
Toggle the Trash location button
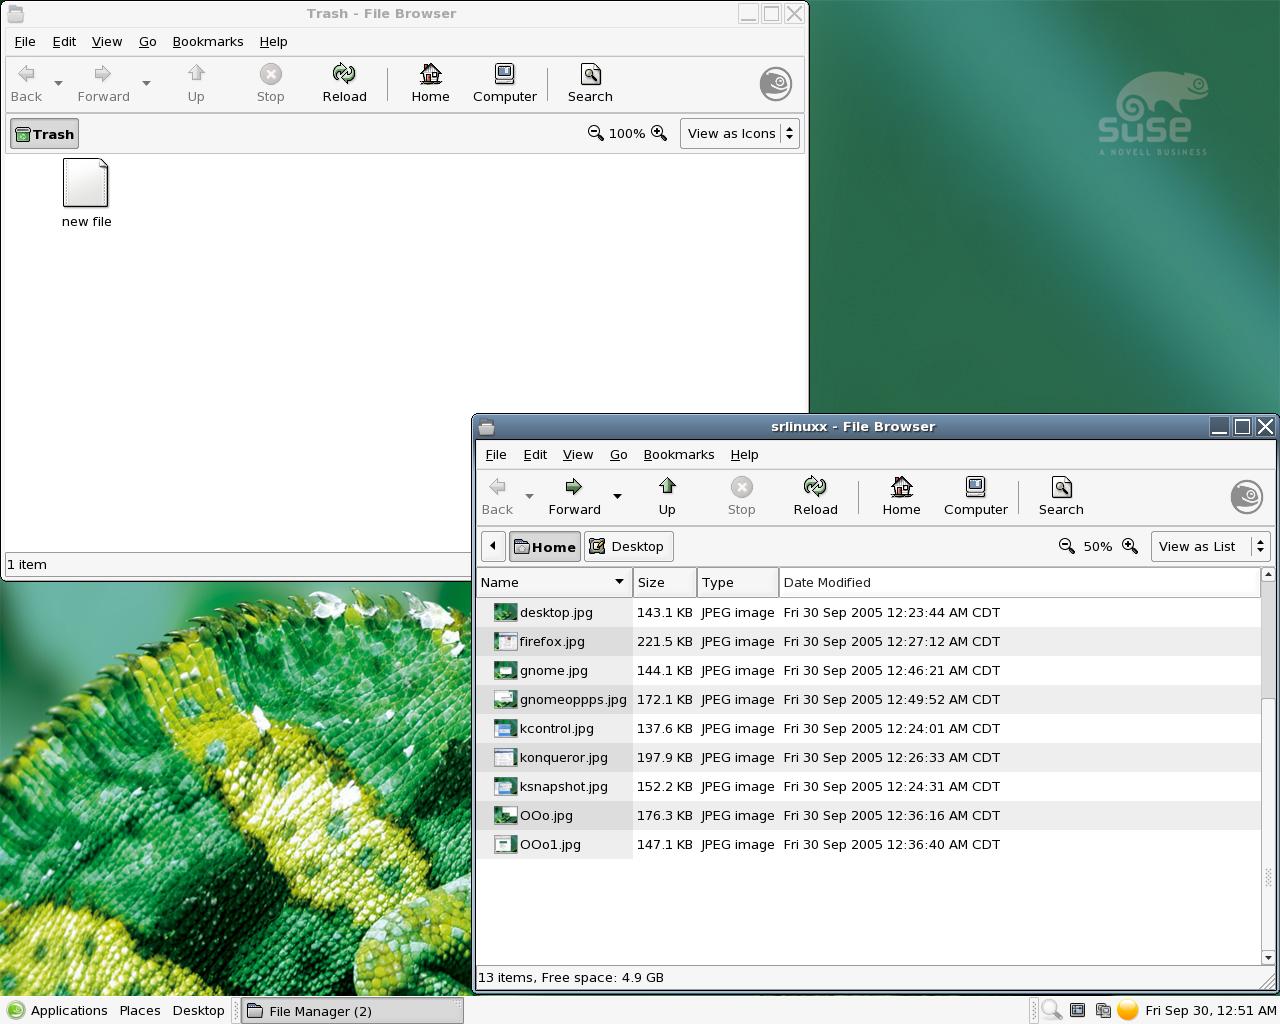tap(45, 134)
